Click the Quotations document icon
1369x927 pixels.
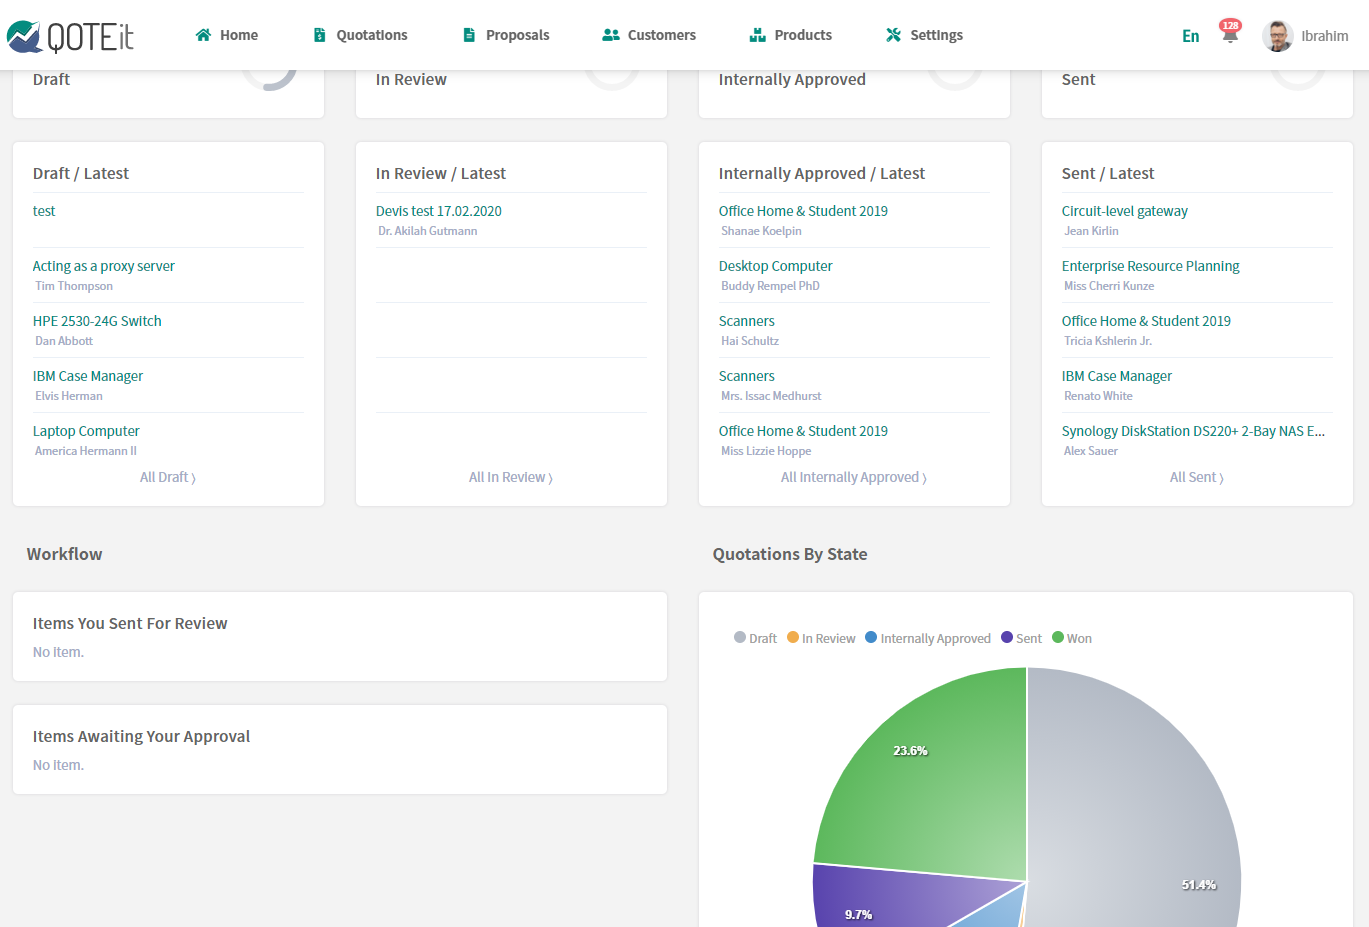320,35
